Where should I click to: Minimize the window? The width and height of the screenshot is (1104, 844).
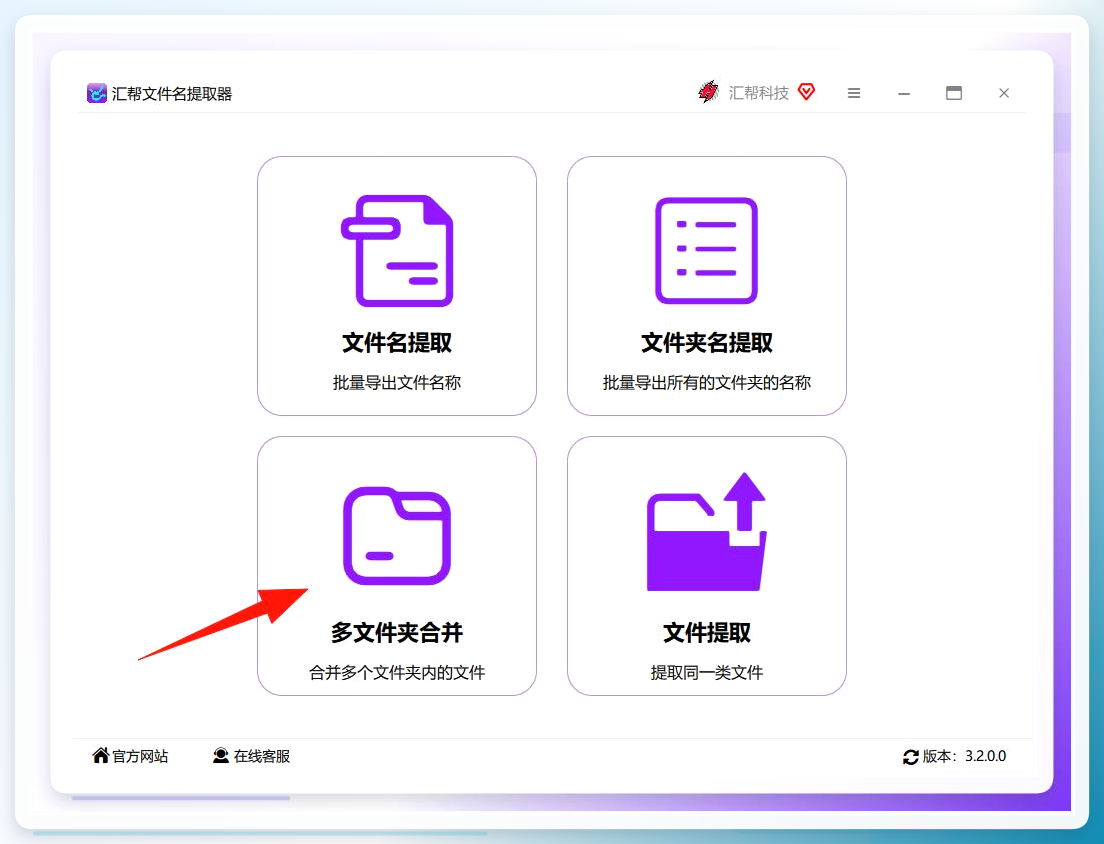(904, 93)
